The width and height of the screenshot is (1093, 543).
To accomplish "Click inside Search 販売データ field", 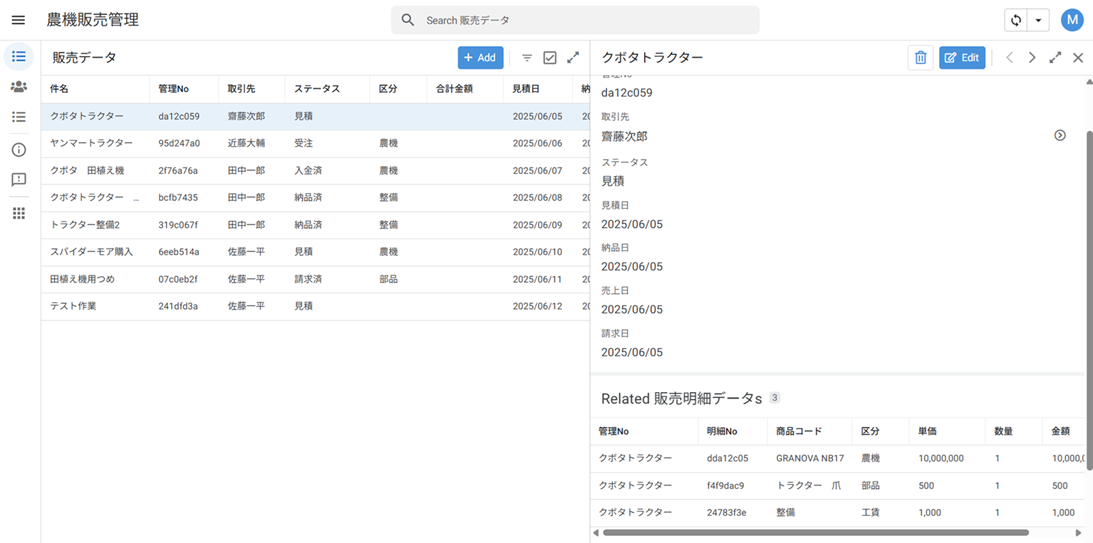I will click(x=575, y=20).
